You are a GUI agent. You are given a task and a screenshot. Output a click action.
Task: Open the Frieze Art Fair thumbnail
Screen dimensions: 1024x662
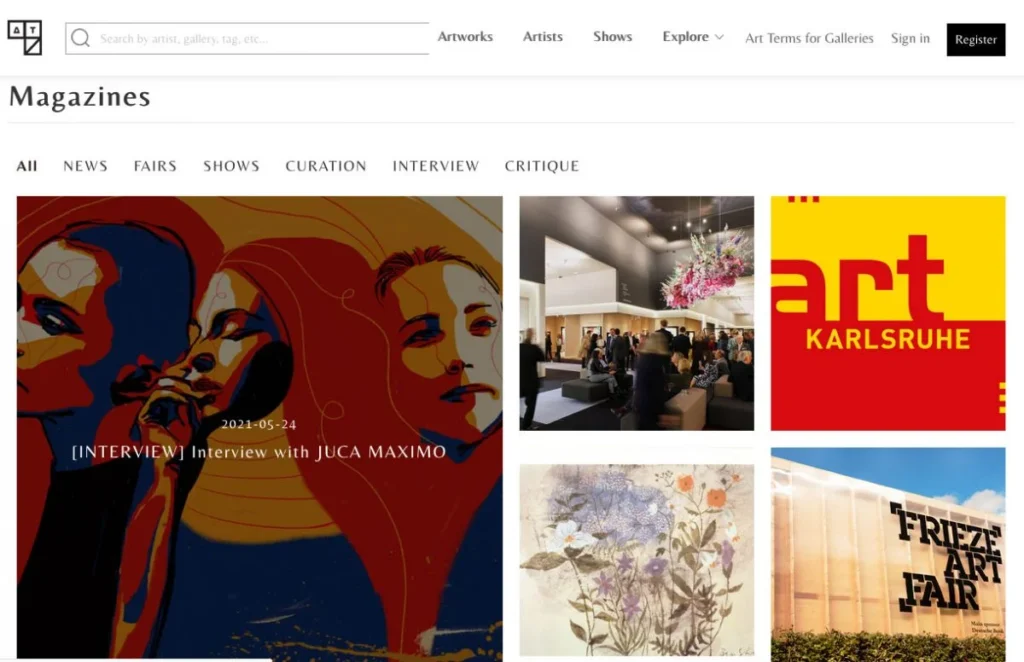888,554
